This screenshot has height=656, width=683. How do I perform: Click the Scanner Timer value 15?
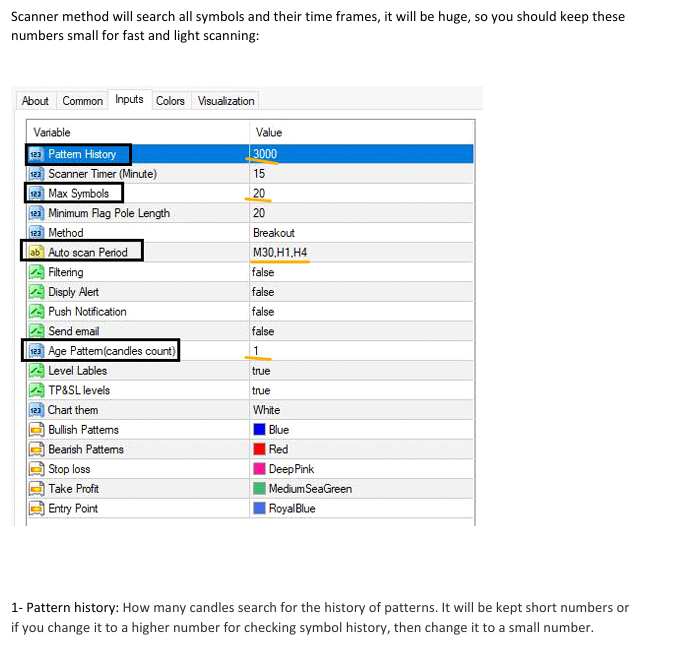point(259,174)
